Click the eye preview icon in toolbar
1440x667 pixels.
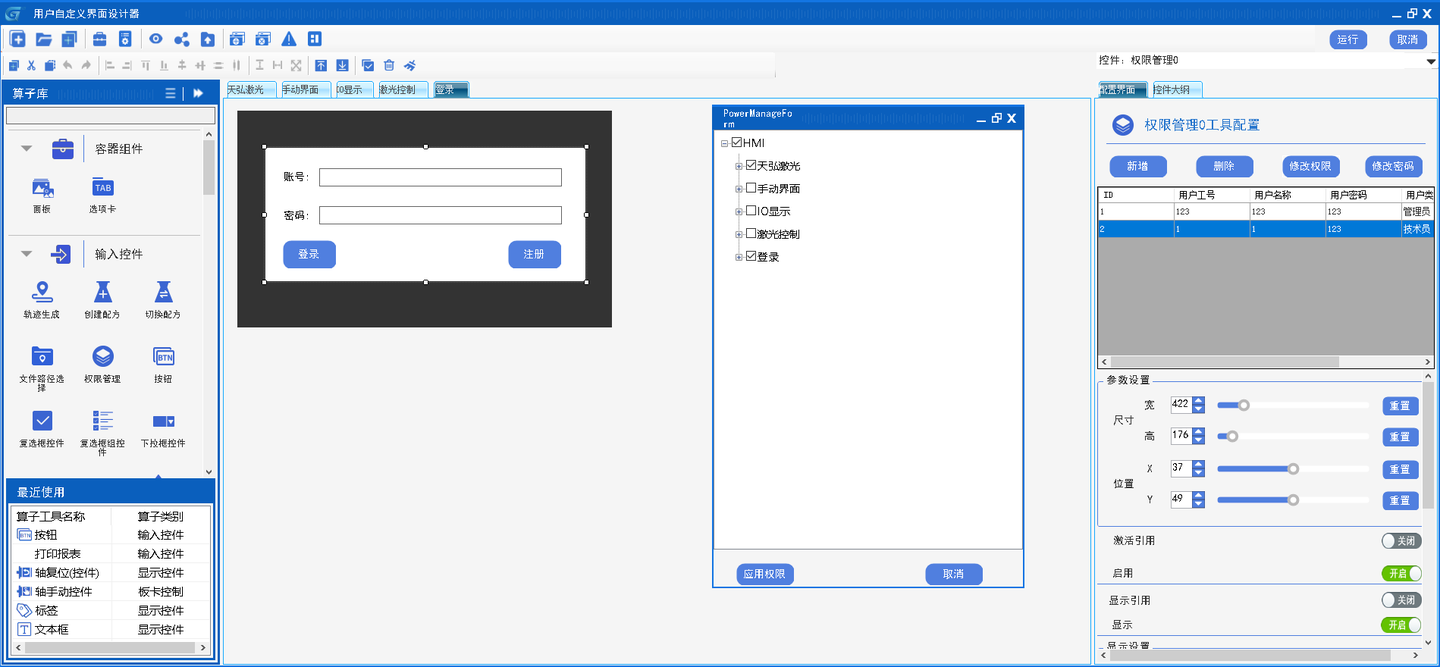click(x=155, y=39)
